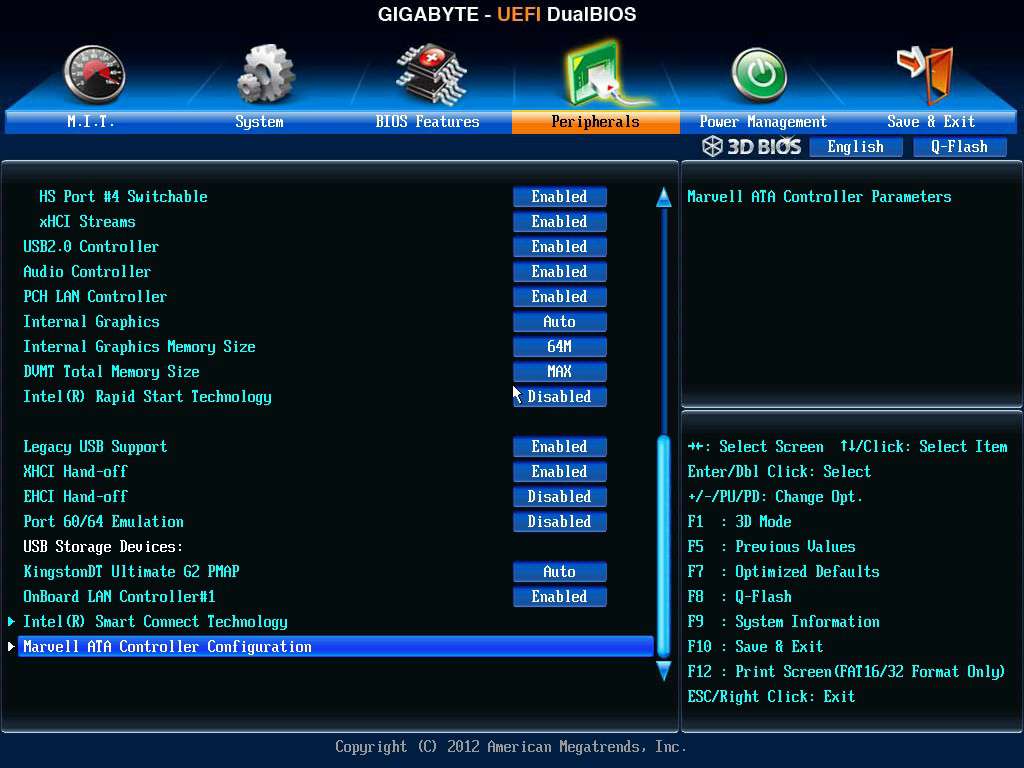Expand Intel Smart Connect Technology arrow
Screen dimensions: 1024x768
pos(11,621)
